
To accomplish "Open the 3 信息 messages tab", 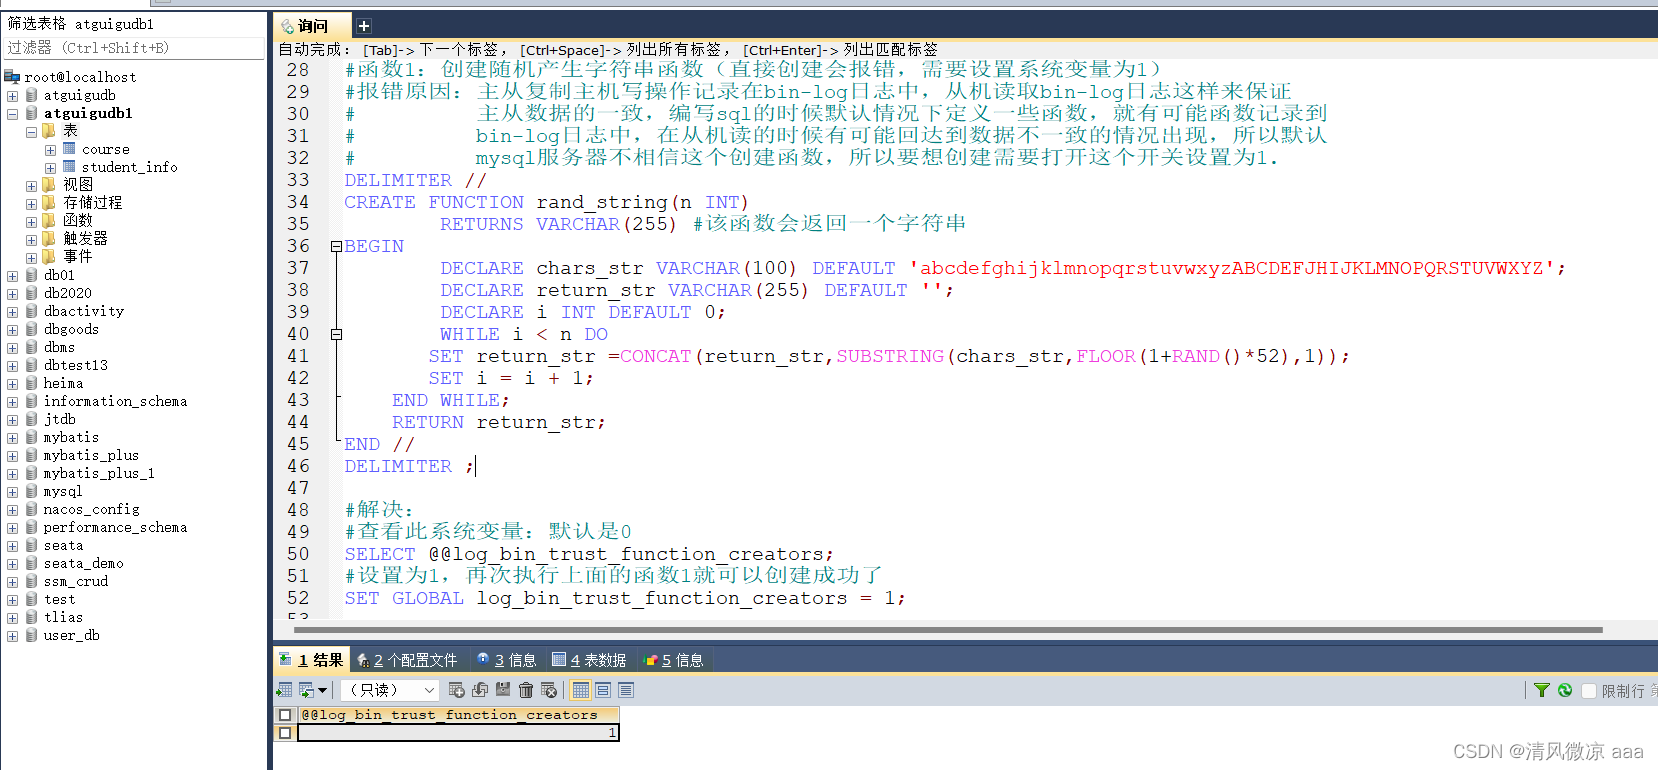I will tap(507, 660).
